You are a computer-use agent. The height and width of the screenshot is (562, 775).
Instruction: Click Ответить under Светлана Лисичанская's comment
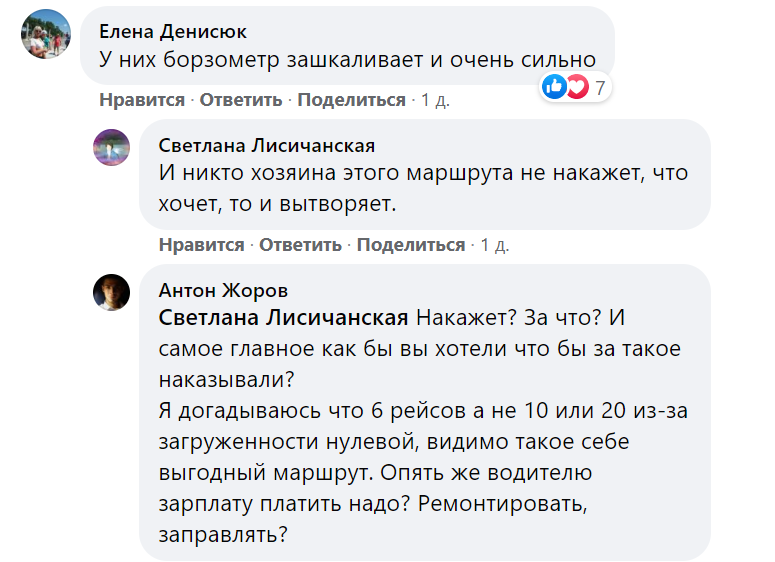point(303,245)
